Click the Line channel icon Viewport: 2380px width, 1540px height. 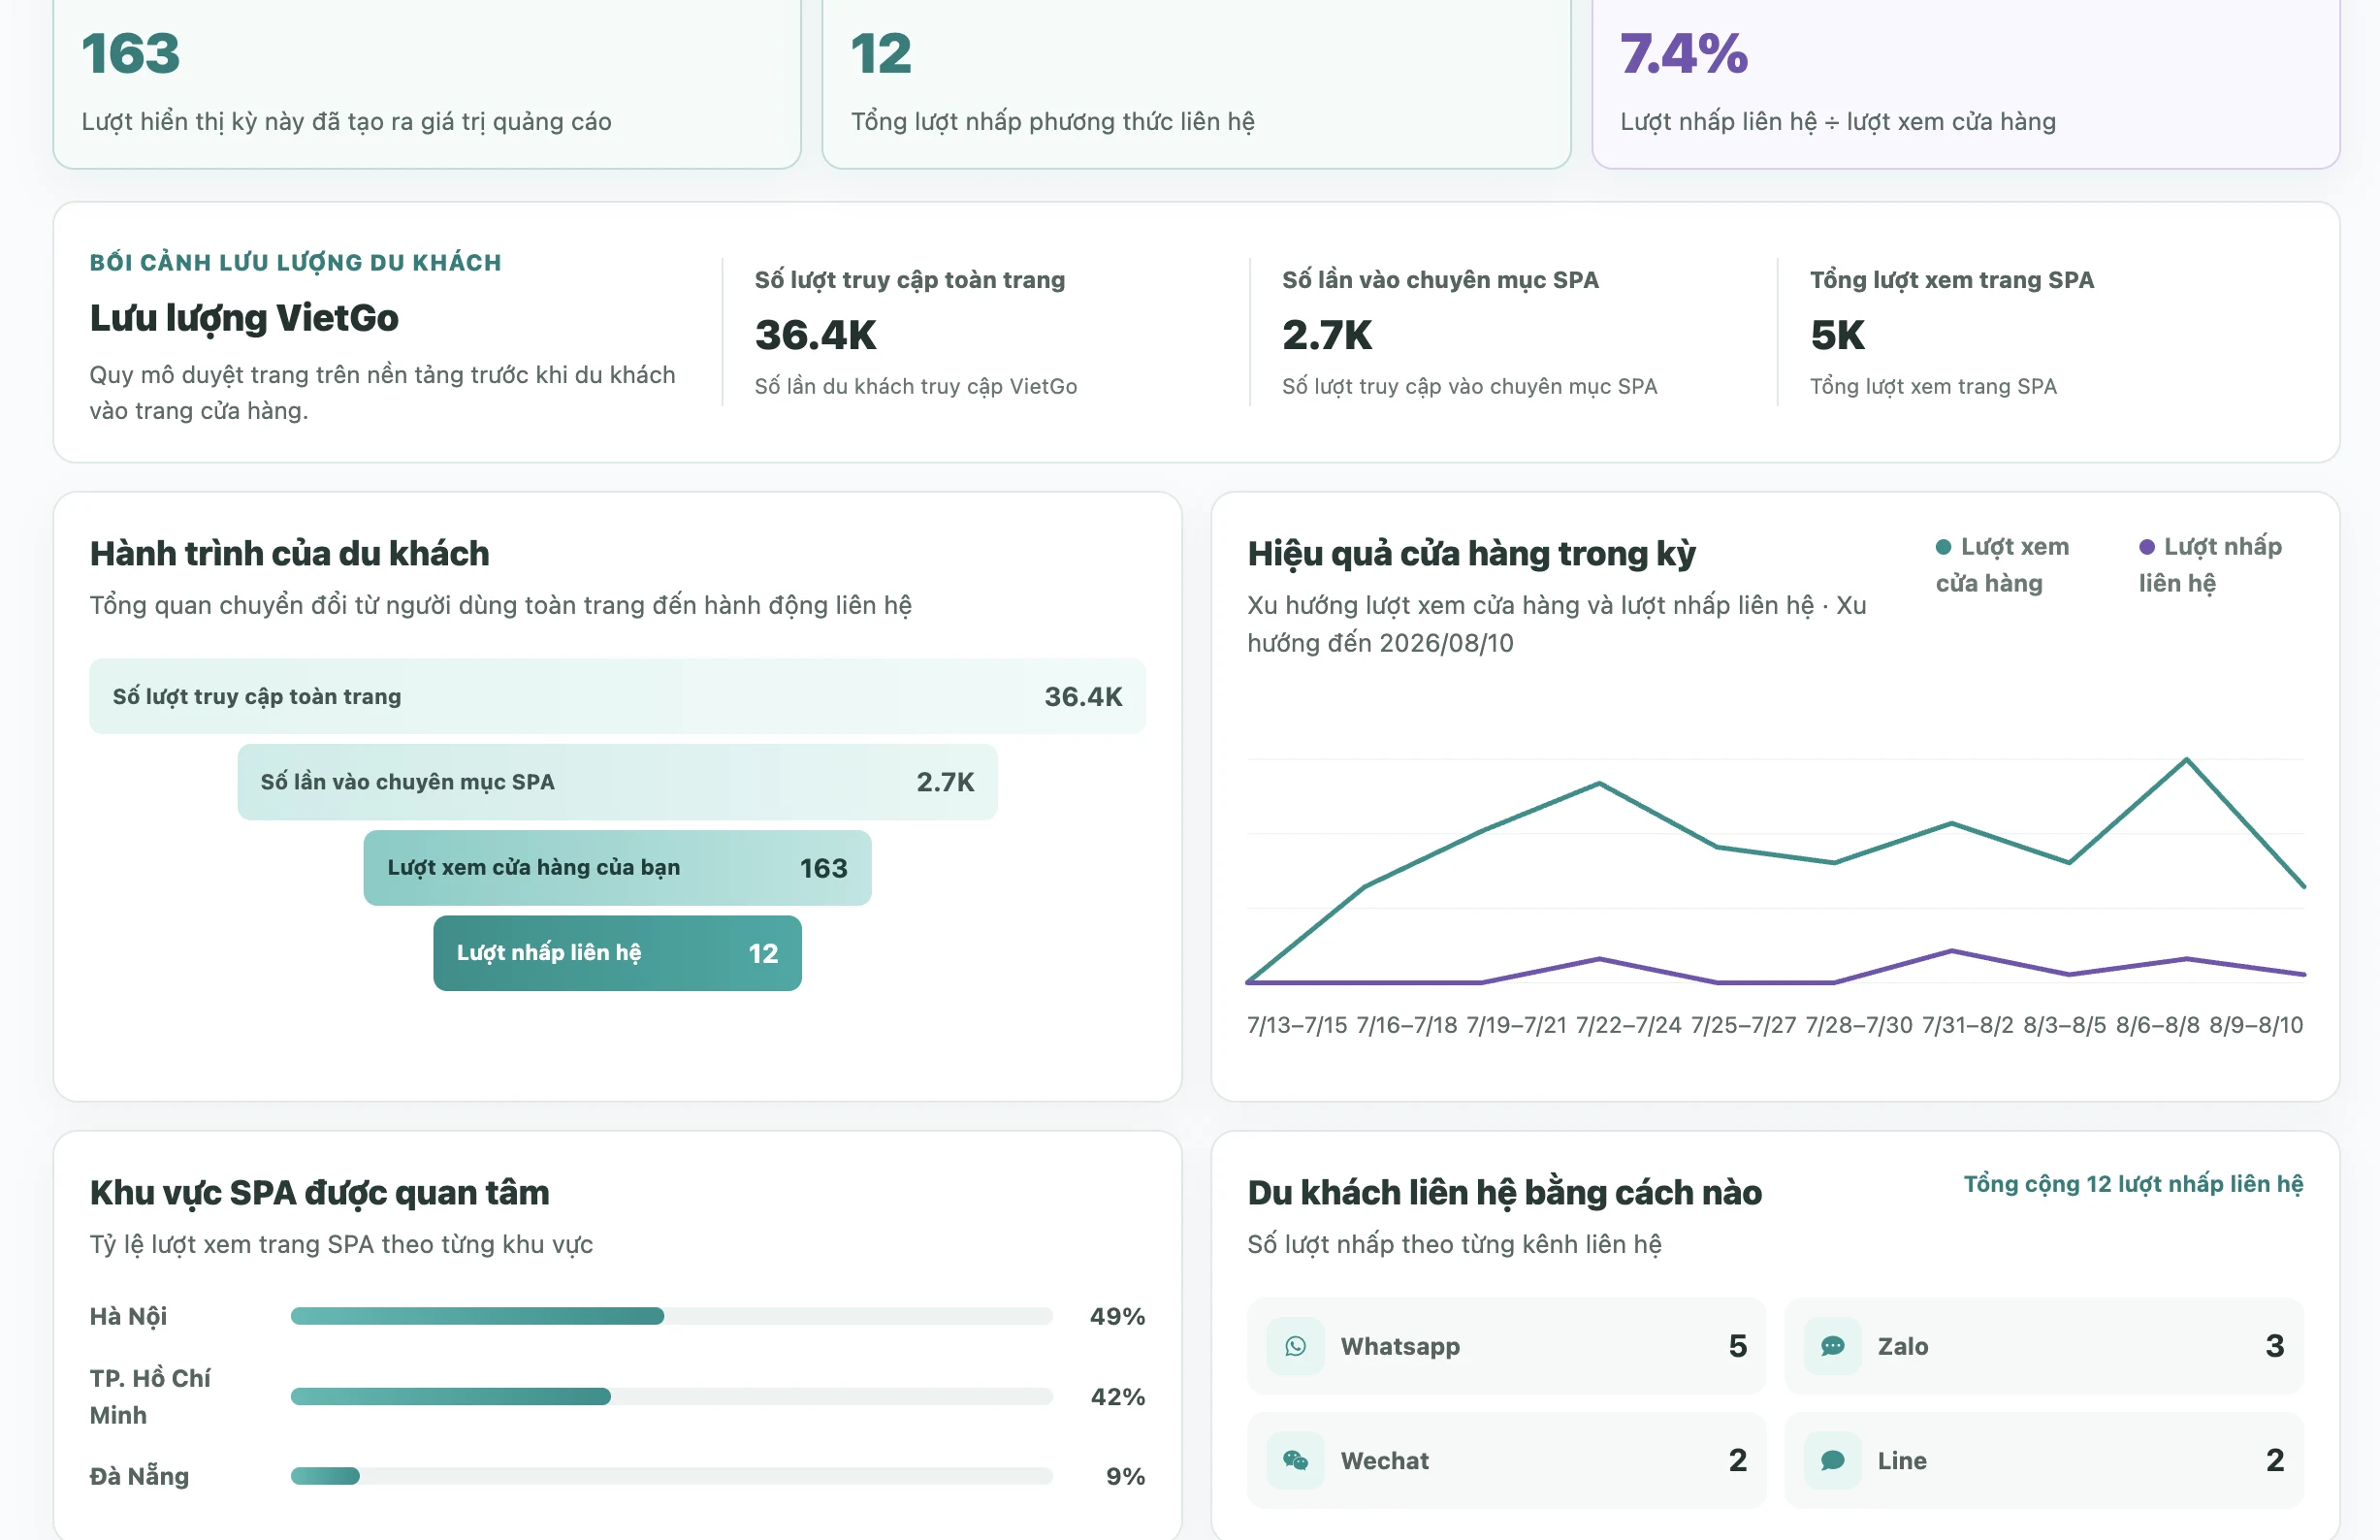pos(1832,1461)
